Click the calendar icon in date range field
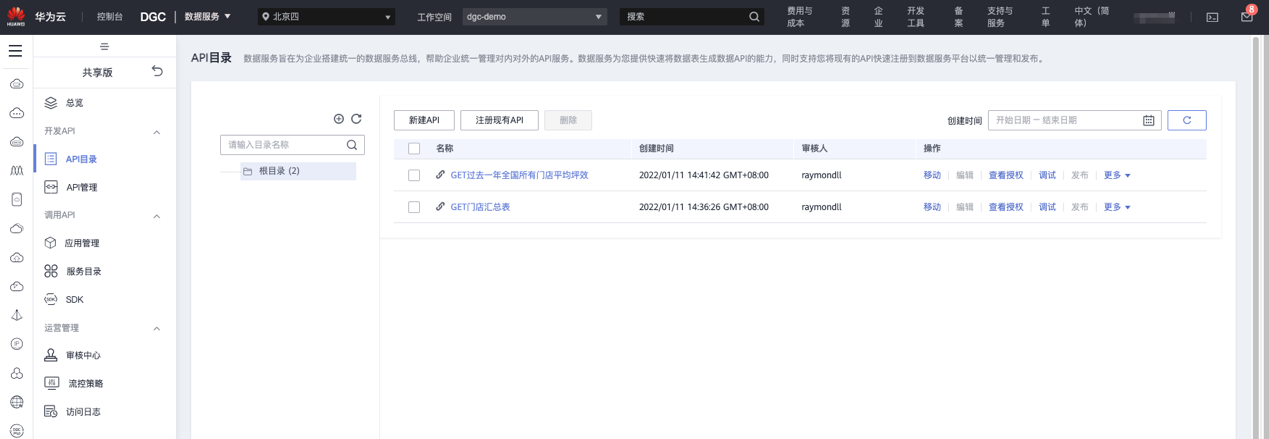1269x439 pixels. click(x=1149, y=120)
